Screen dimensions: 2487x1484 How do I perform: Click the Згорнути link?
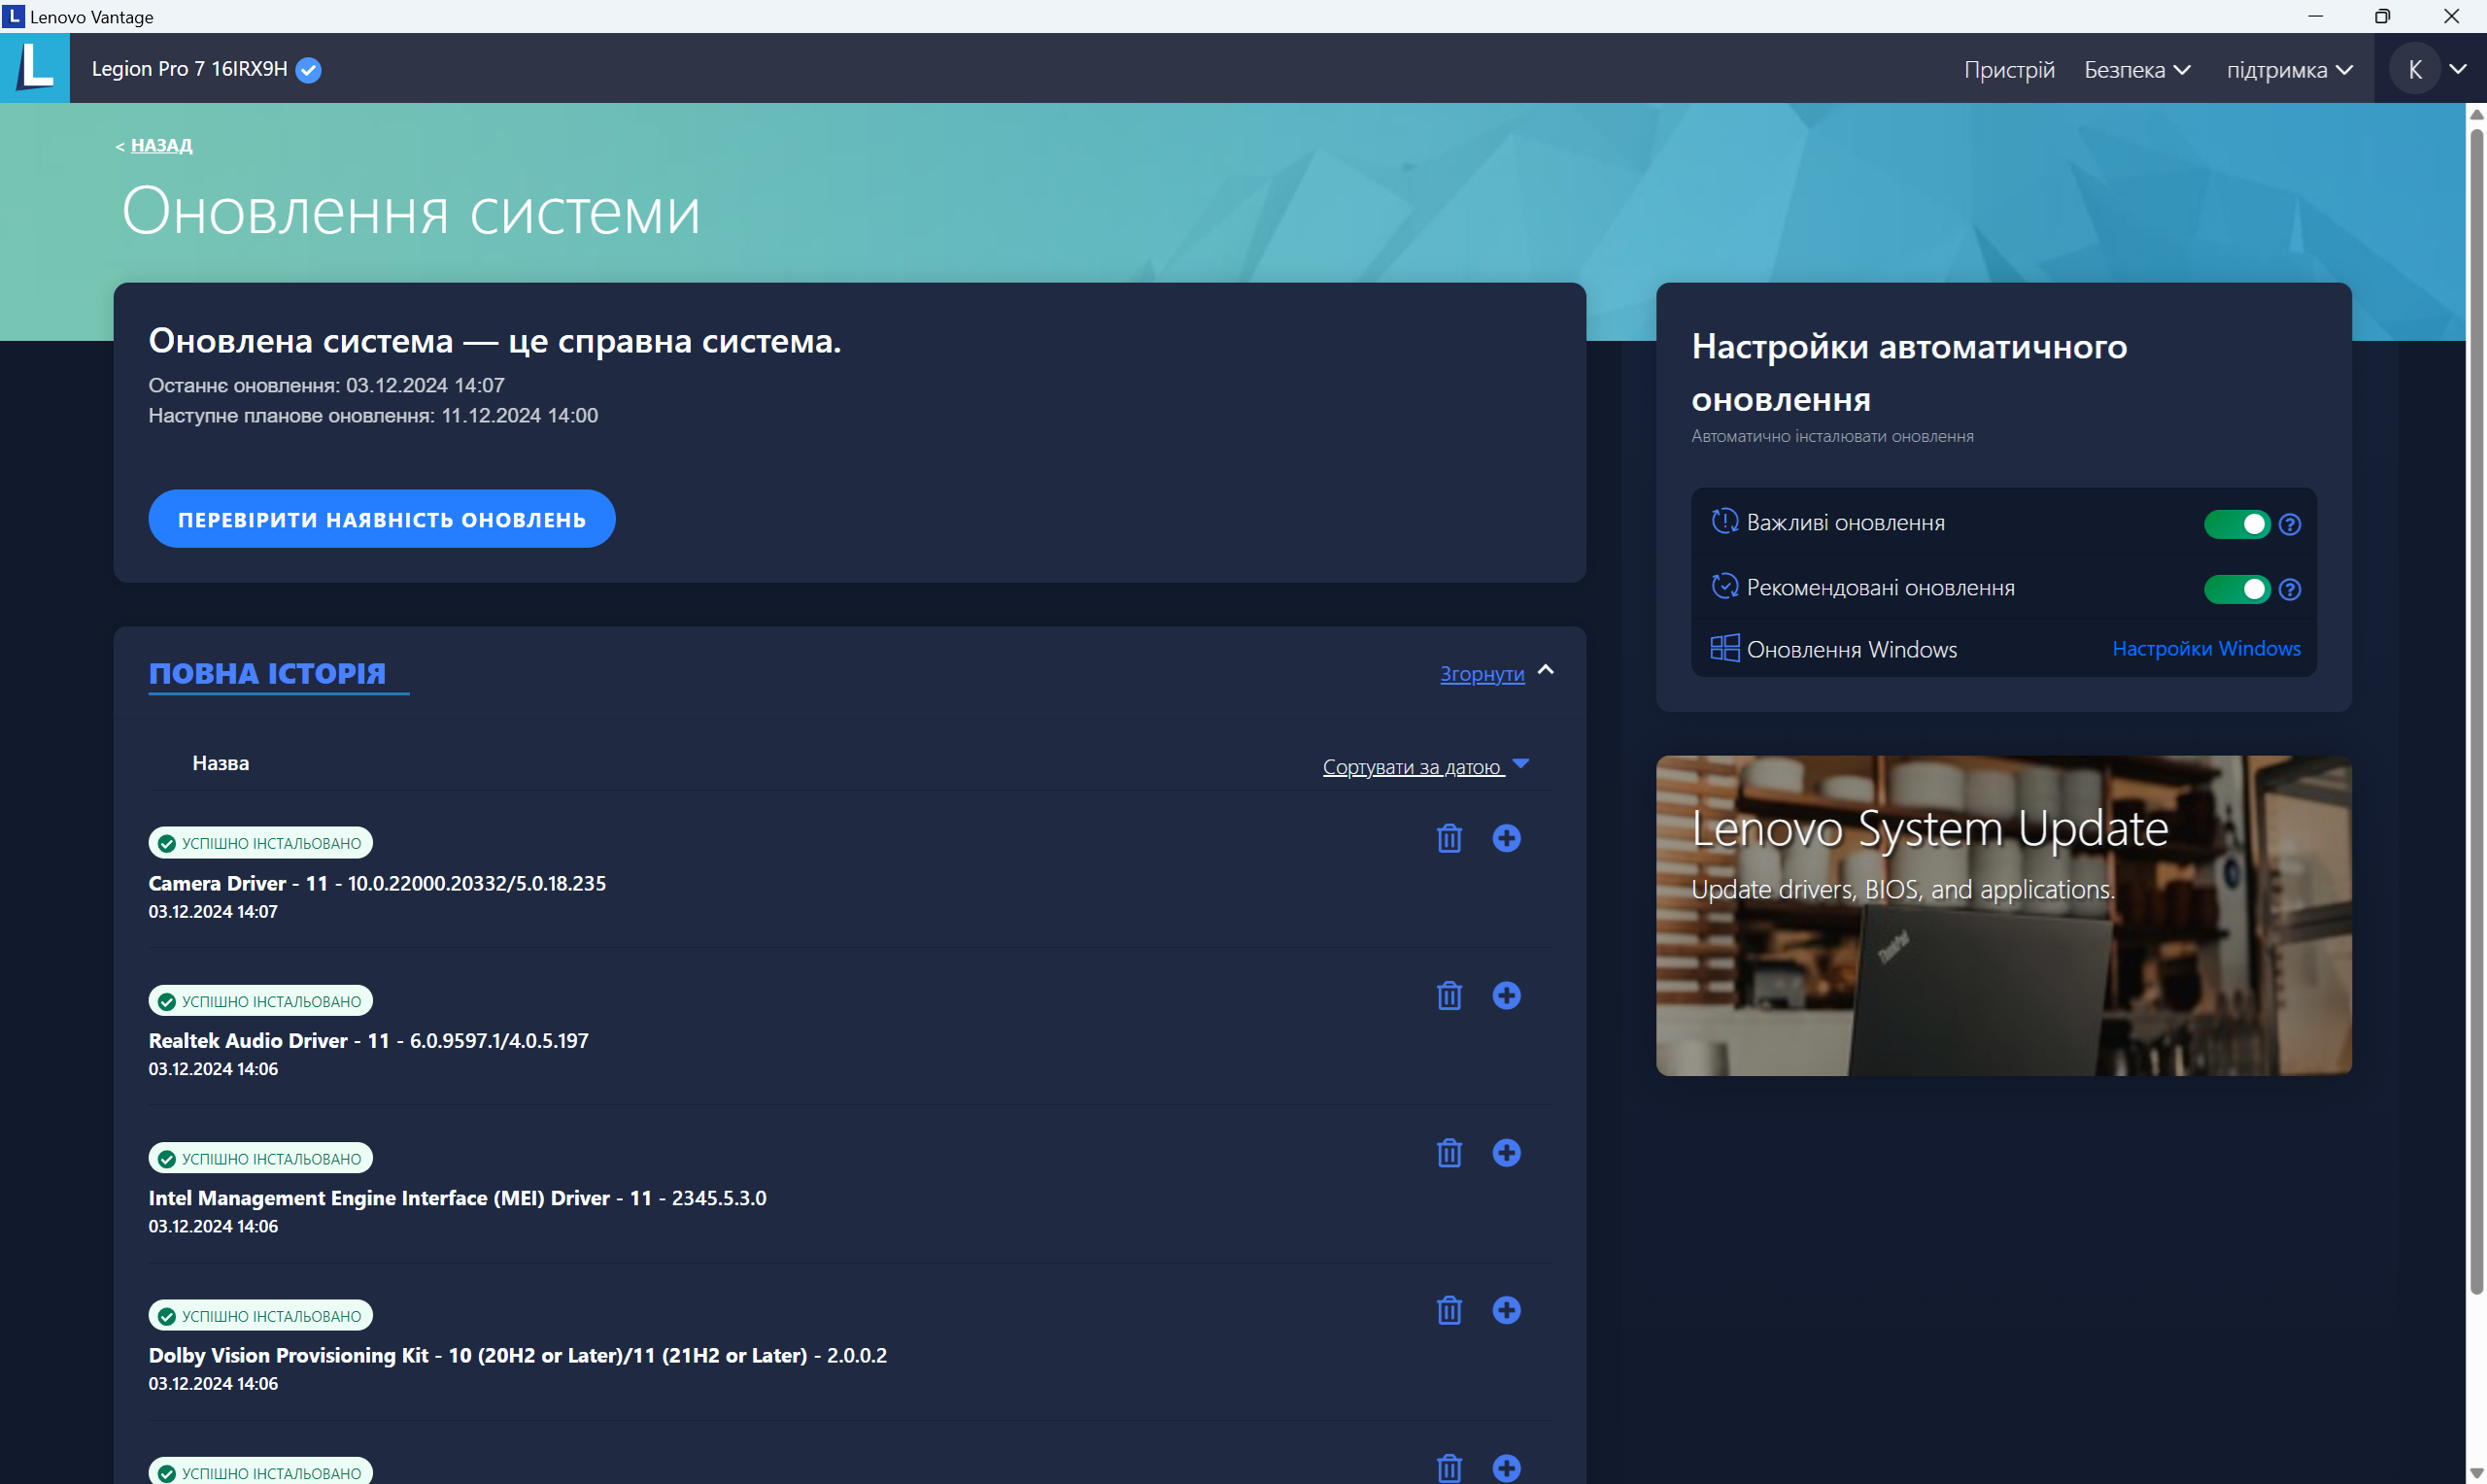tap(1482, 674)
